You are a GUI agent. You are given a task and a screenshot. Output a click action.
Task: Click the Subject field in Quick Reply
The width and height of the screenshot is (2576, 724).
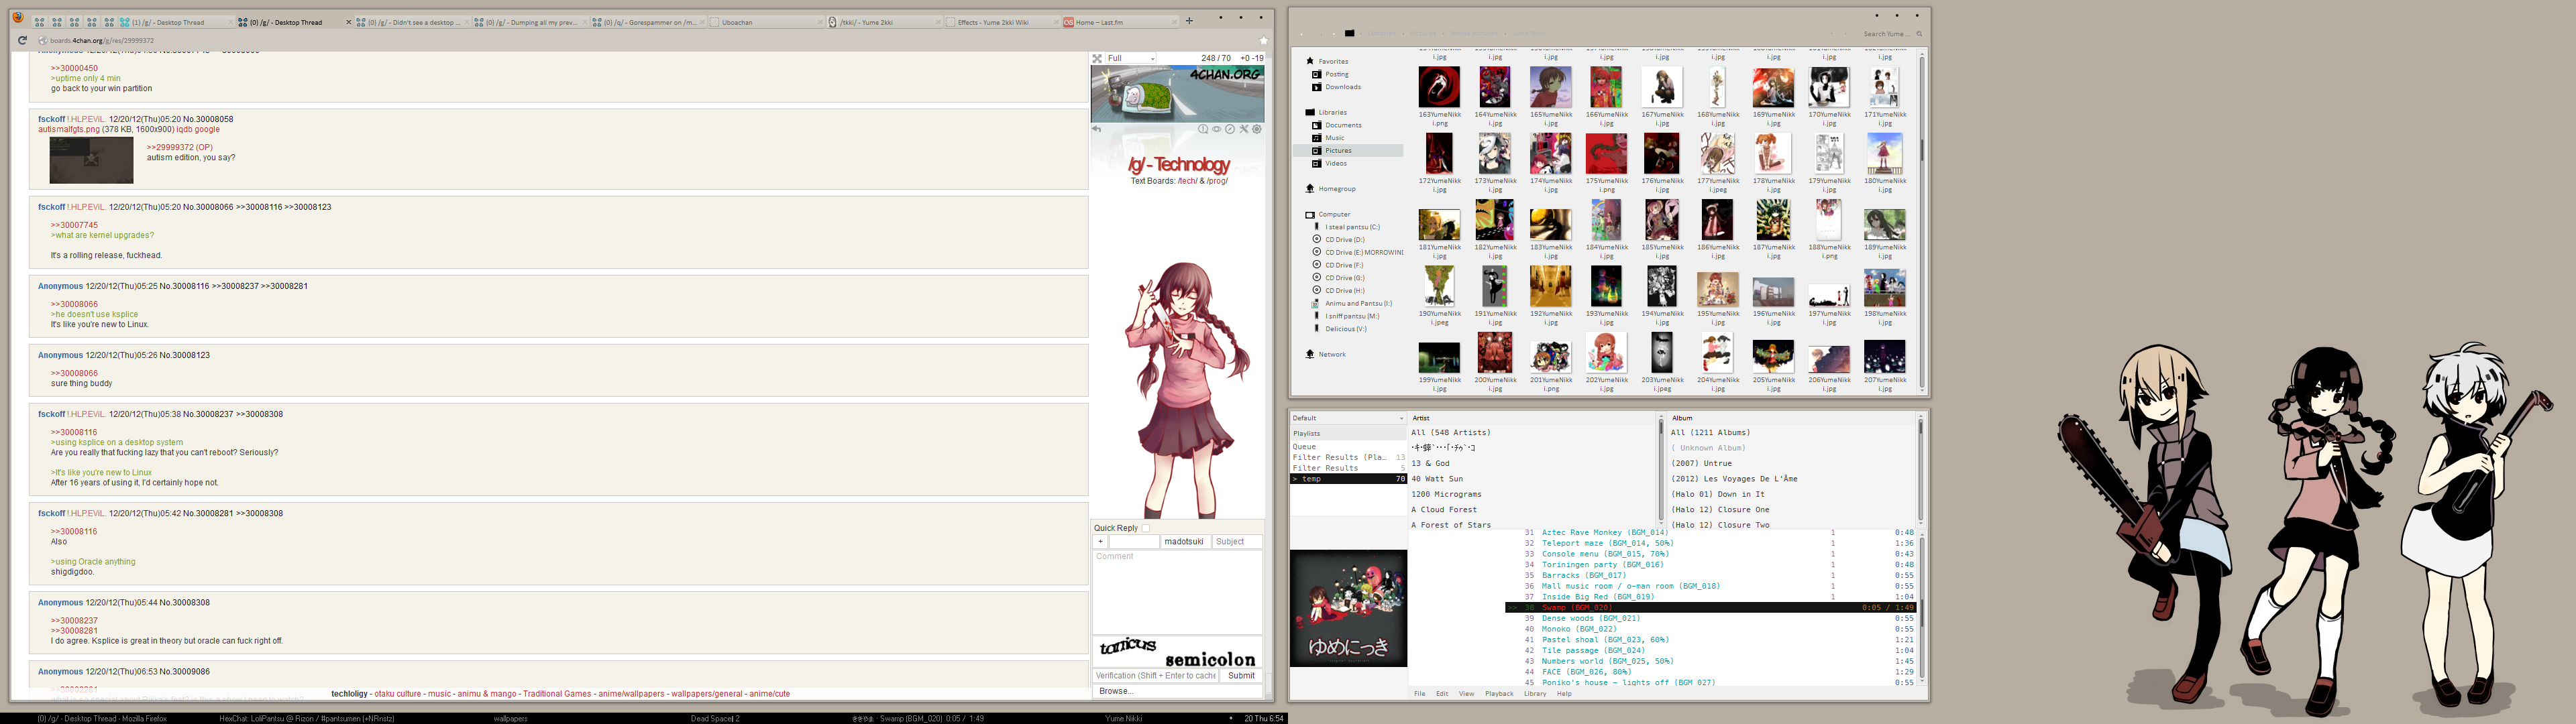point(1237,541)
